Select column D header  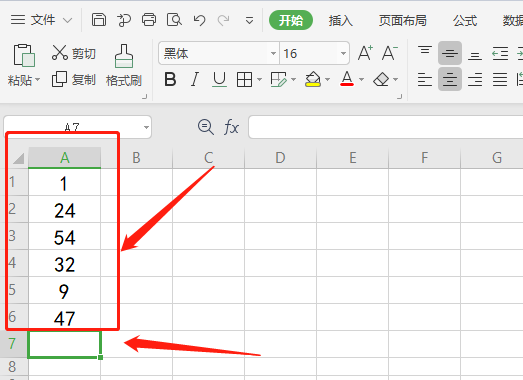pos(280,158)
